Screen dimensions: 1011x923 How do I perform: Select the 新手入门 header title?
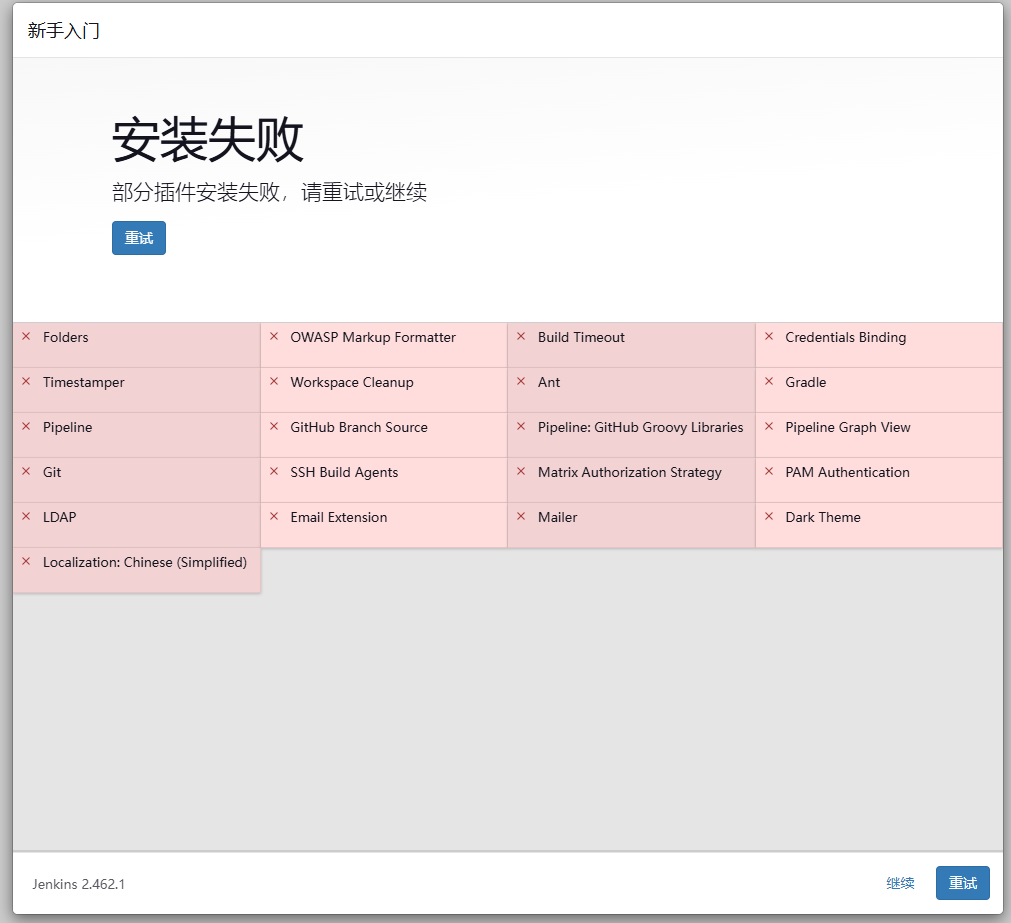[x=63, y=31]
